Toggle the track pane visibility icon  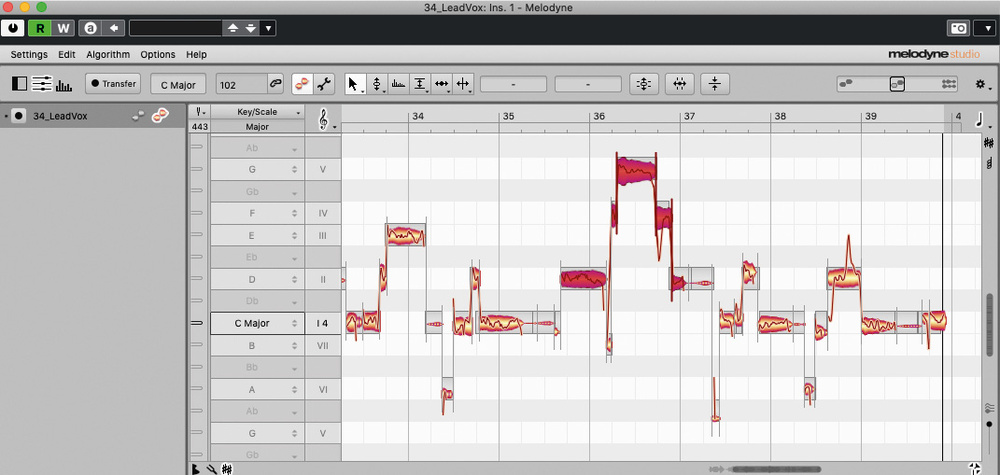coord(19,84)
